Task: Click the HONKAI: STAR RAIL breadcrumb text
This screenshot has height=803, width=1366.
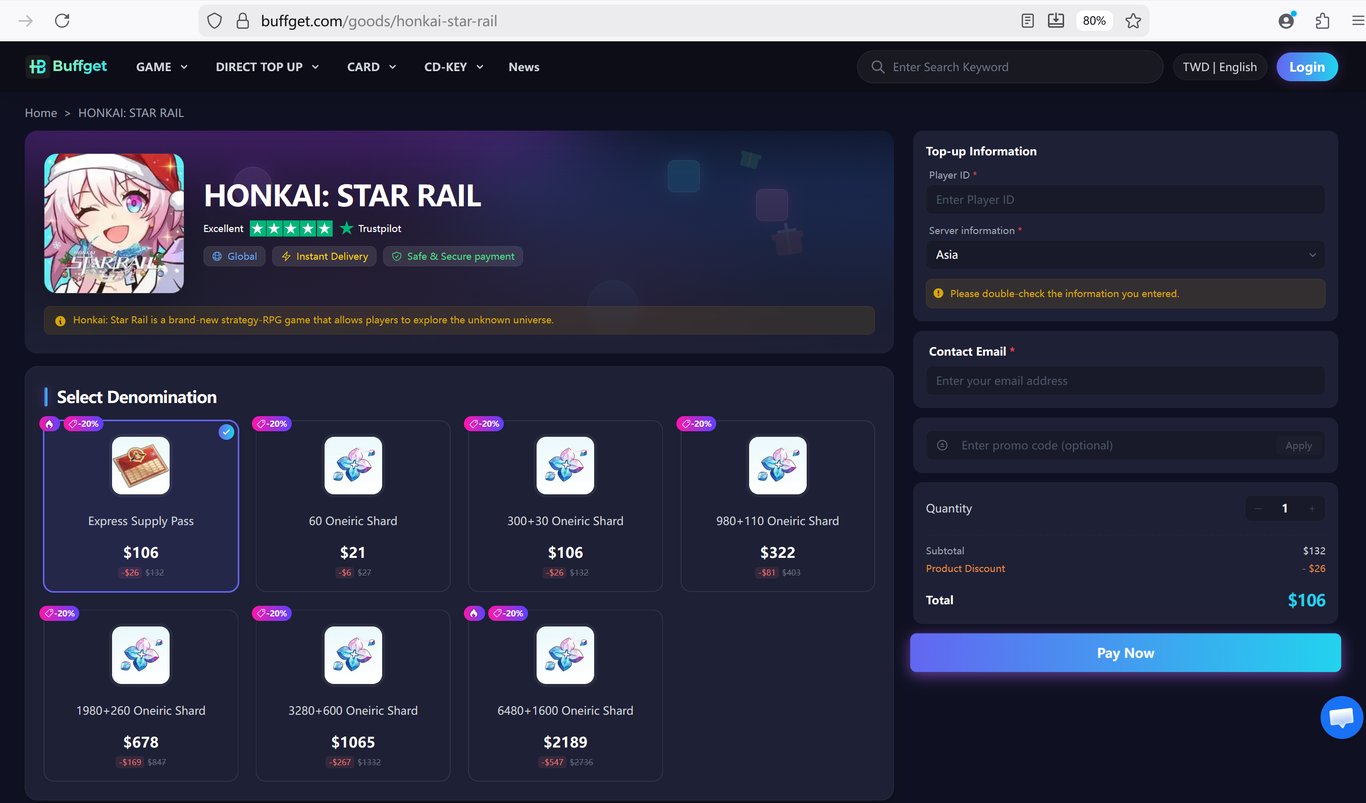Action: pos(131,113)
